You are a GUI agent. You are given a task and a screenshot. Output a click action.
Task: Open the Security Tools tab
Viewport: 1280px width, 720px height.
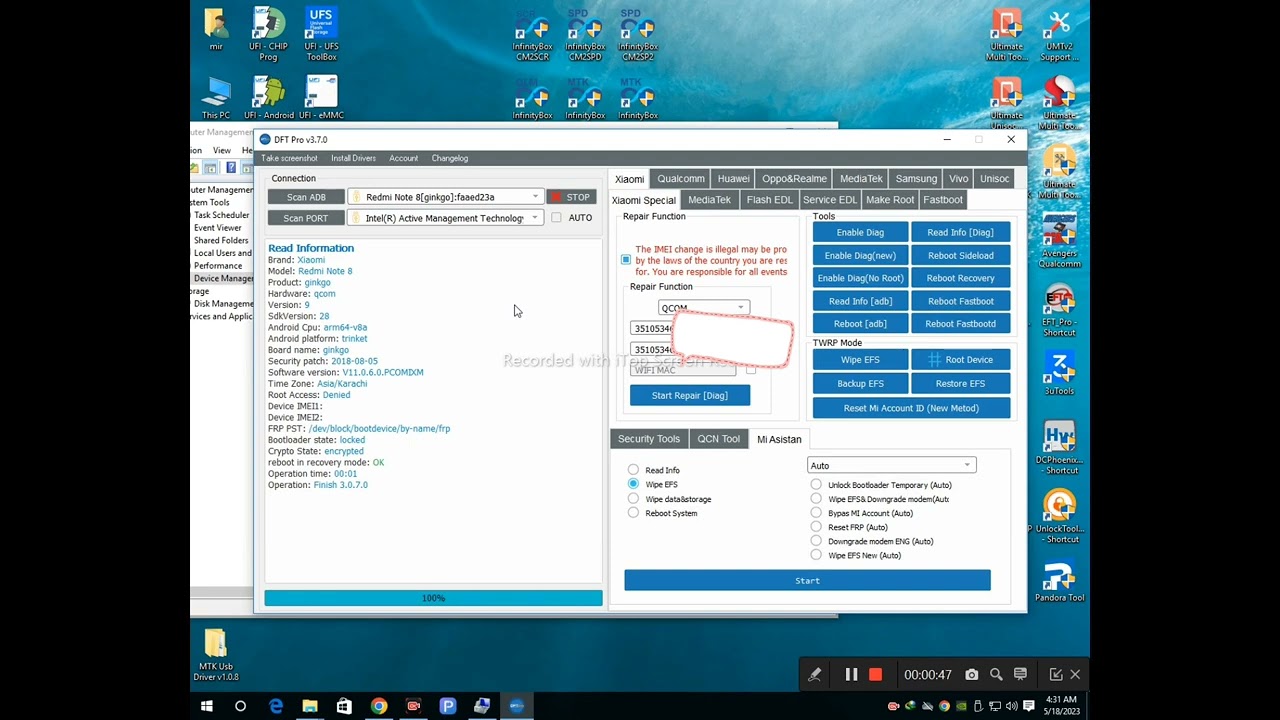pos(649,439)
